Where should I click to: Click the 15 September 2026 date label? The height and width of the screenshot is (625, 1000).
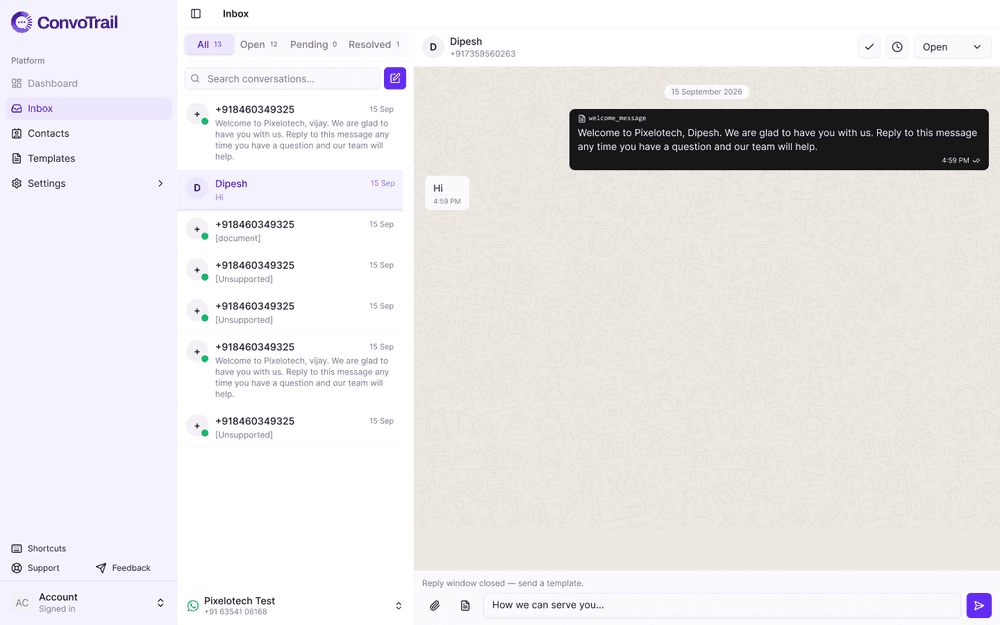pyautogui.click(x=707, y=92)
